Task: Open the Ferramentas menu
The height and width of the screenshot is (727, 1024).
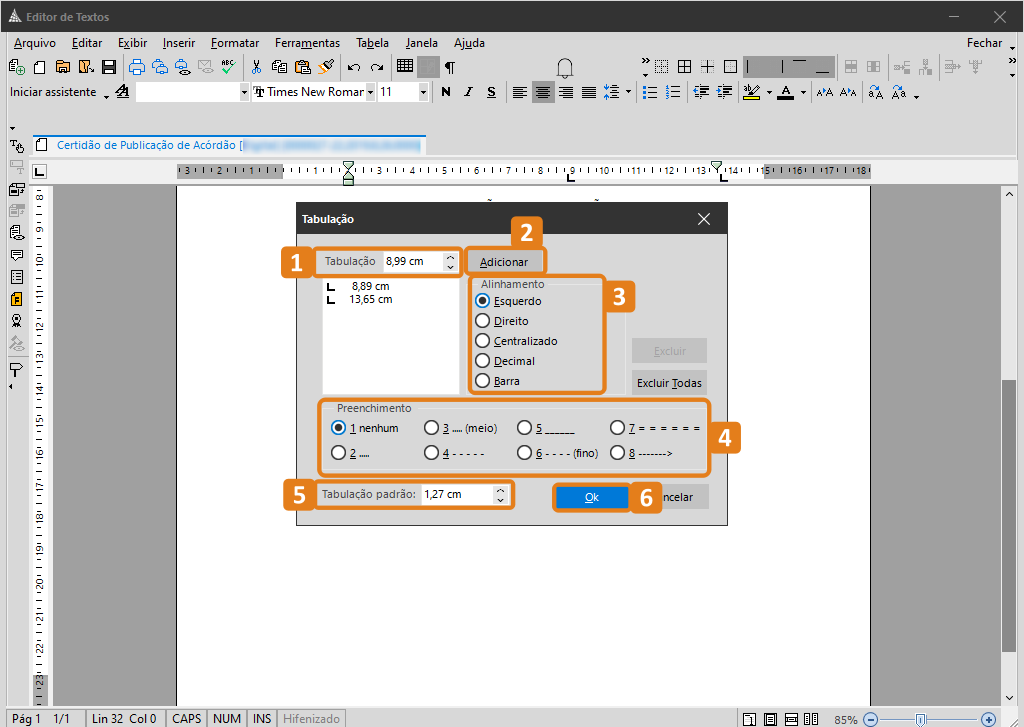Action: click(307, 43)
